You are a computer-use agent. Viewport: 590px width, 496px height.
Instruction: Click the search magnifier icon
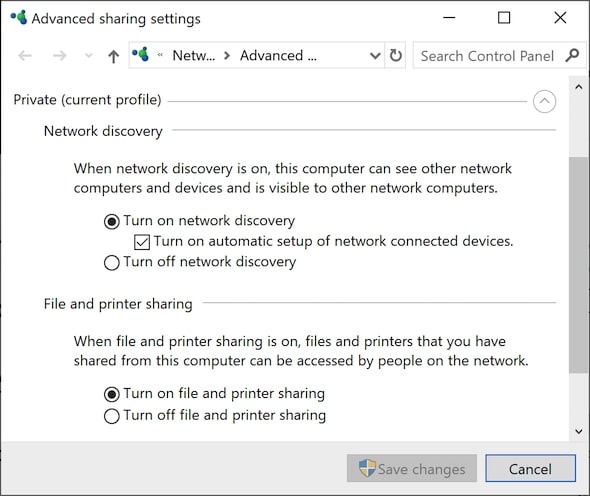(572, 55)
